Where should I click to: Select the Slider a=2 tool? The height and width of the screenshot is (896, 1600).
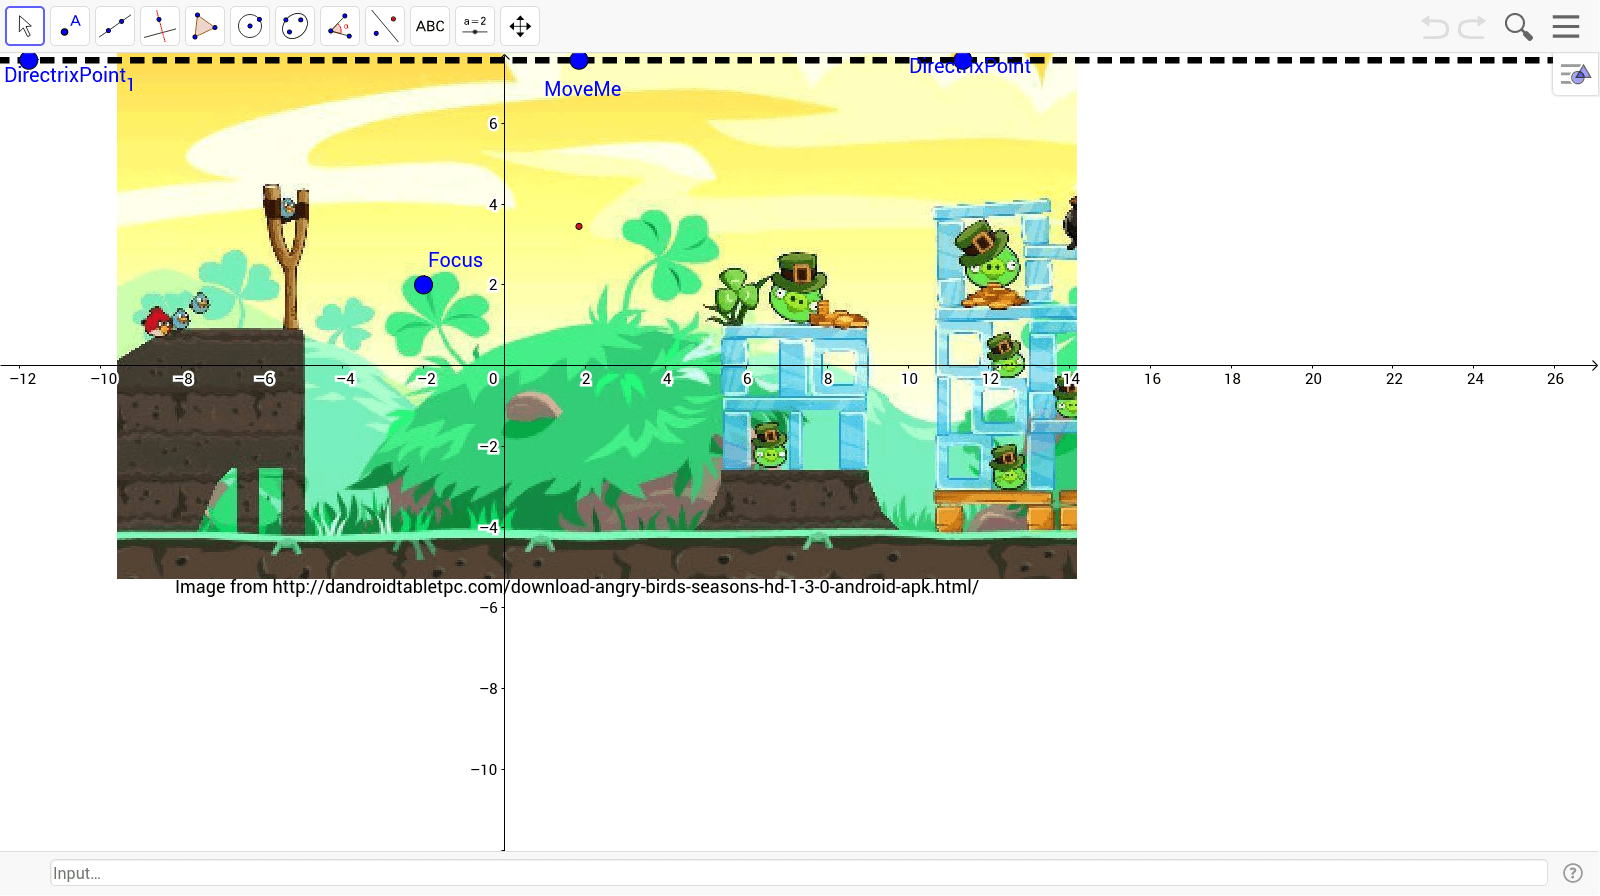coord(475,26)
